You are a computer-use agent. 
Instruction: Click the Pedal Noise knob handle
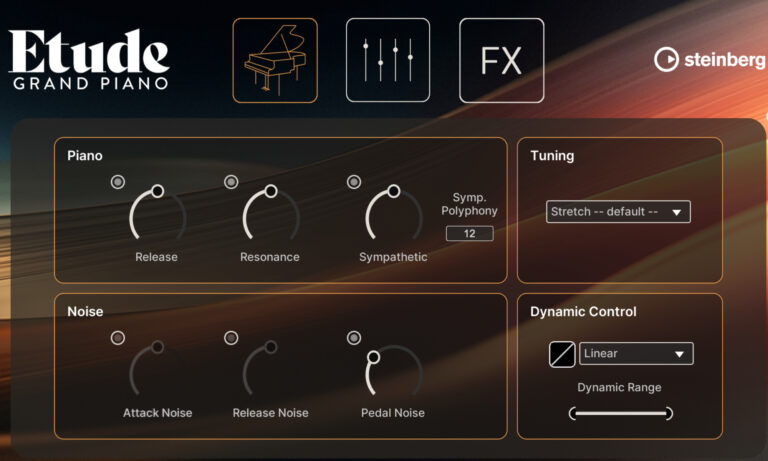(373, 357)
